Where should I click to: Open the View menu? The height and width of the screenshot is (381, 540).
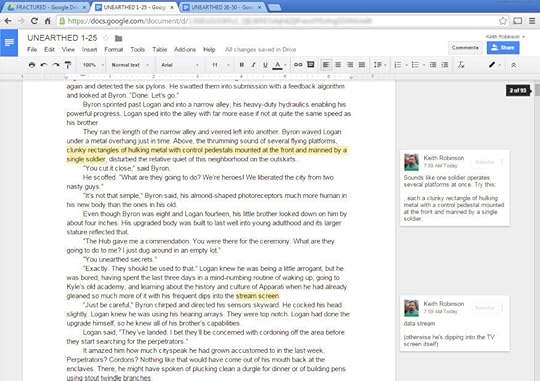(68, 50)
